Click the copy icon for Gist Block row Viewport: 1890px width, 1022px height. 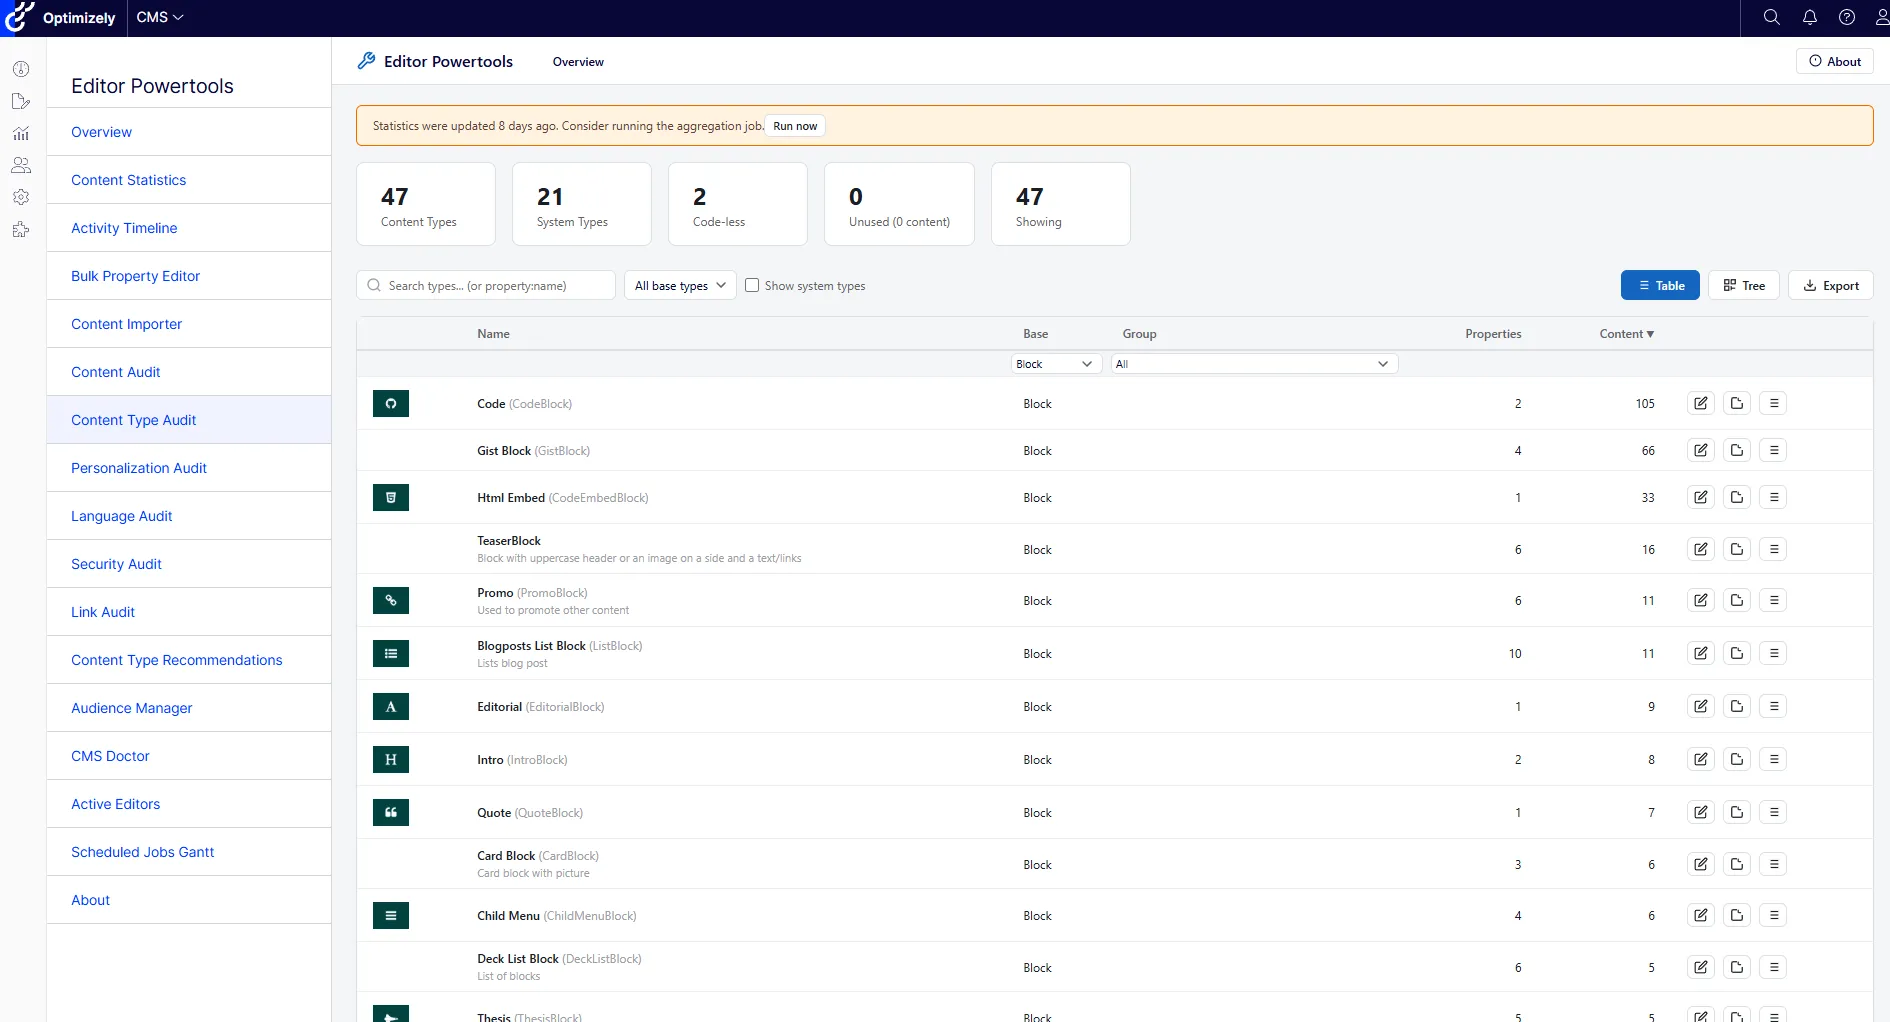pyautogui.click(x=1737, y=450)
